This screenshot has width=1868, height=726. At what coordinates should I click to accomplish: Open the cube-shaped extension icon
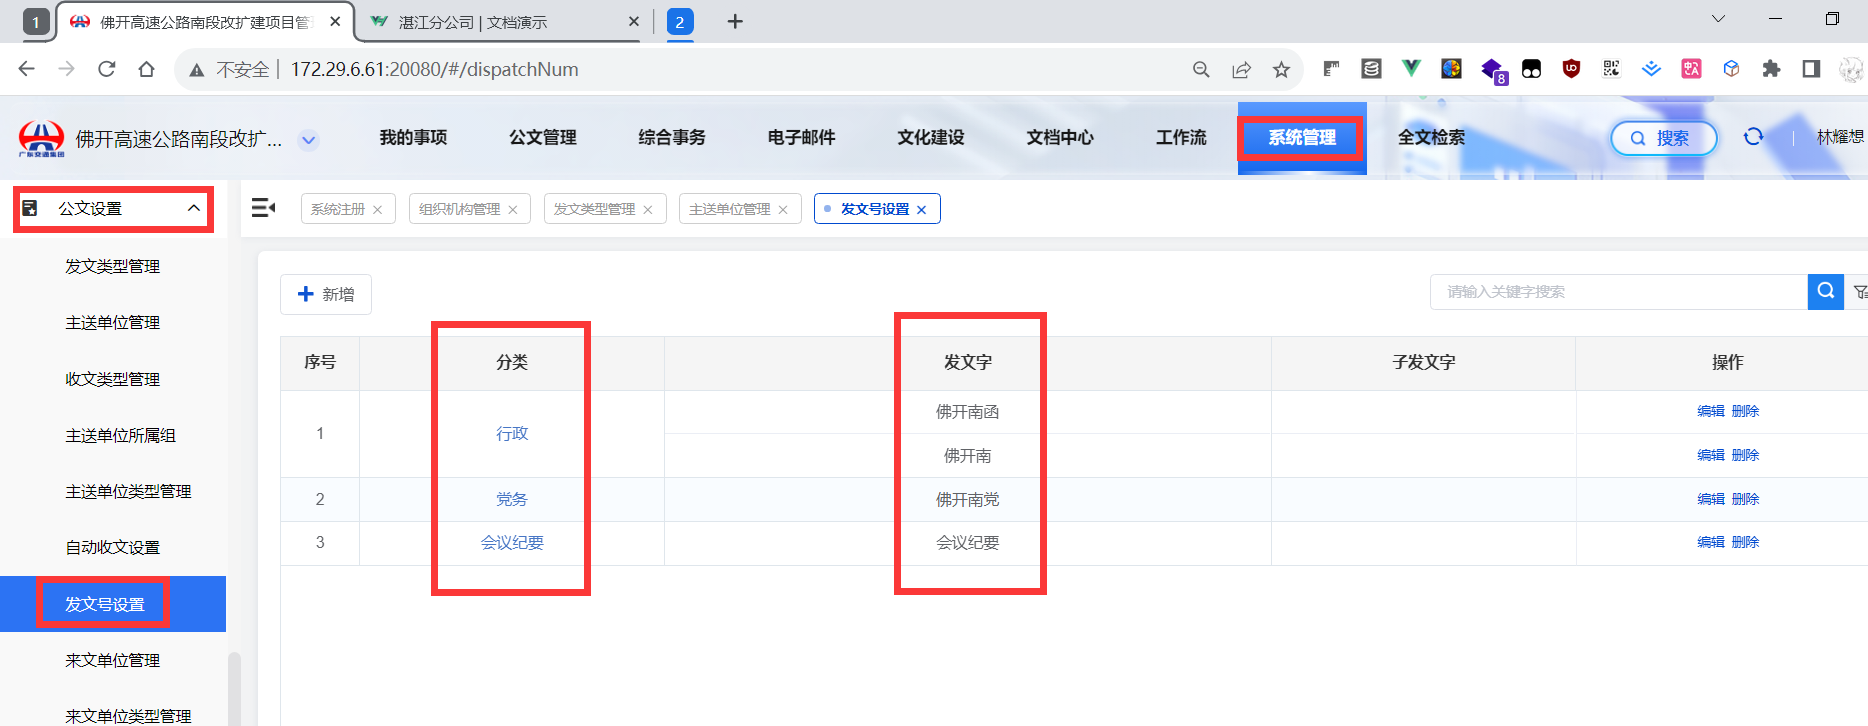coord(1731,69)
